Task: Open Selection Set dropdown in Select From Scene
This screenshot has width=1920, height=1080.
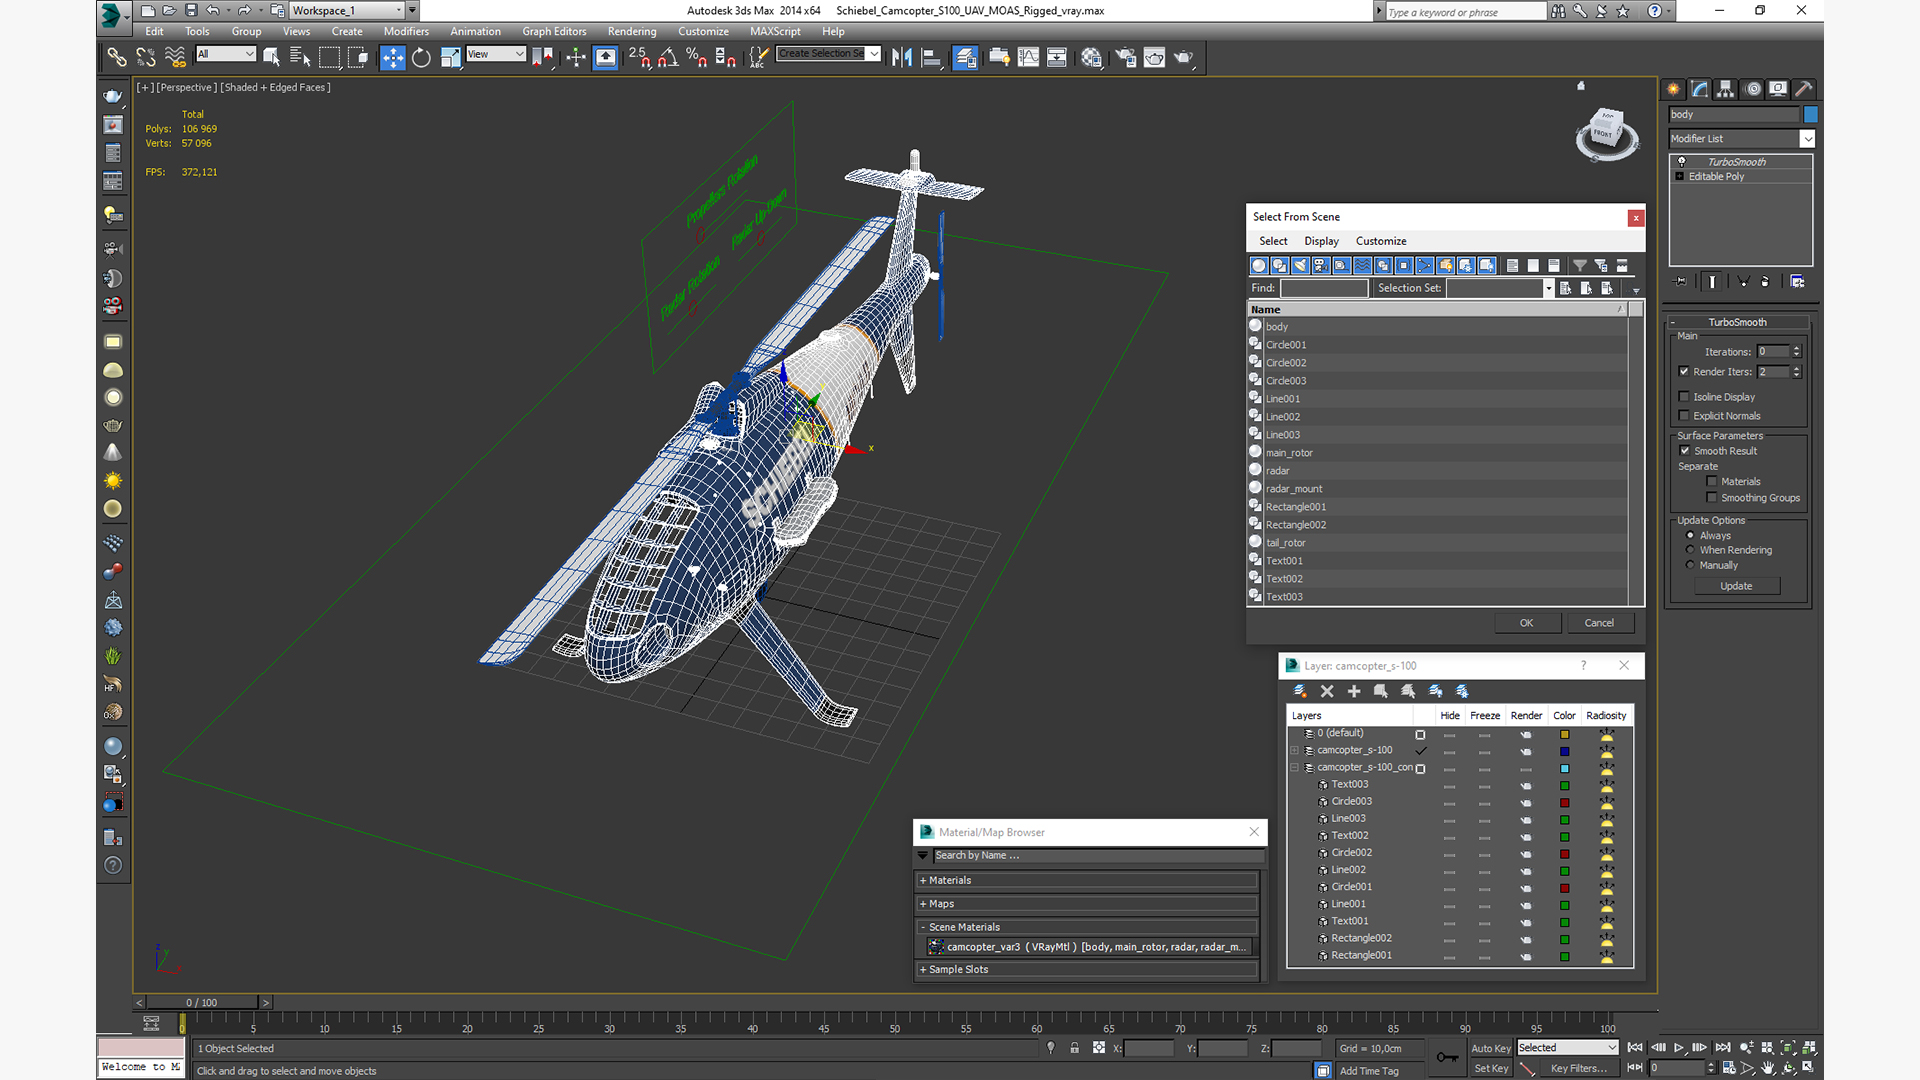Action: tap(1548, 288)
